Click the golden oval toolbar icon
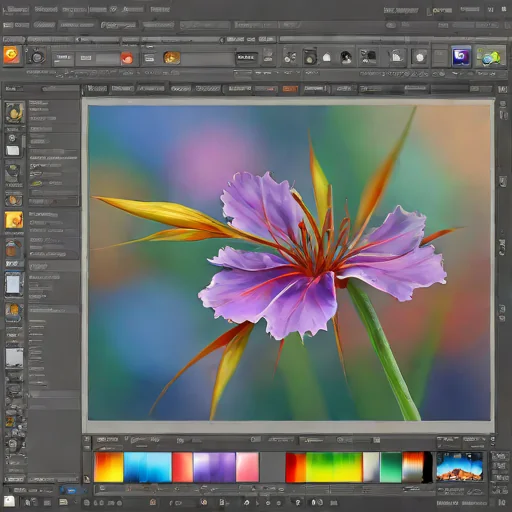The height and width of the screenshot is (512, 512). point(172,58)
